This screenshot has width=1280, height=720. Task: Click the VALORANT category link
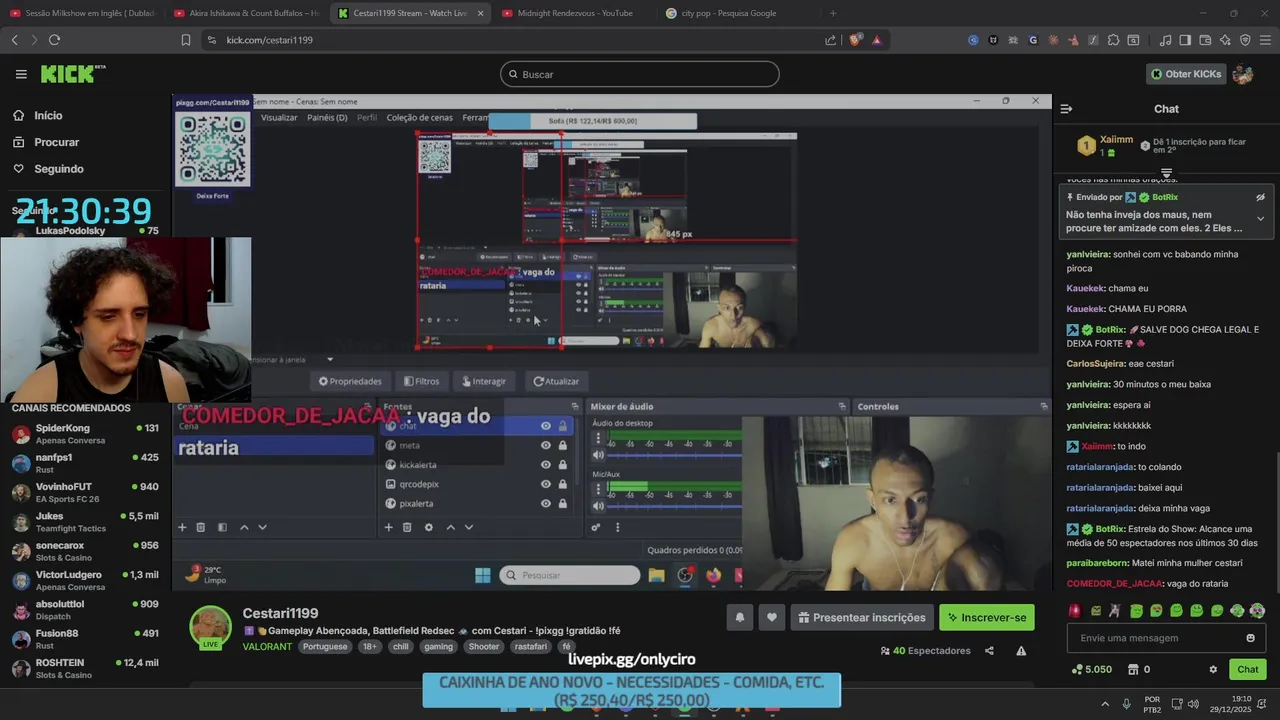(x=267, y=647)
